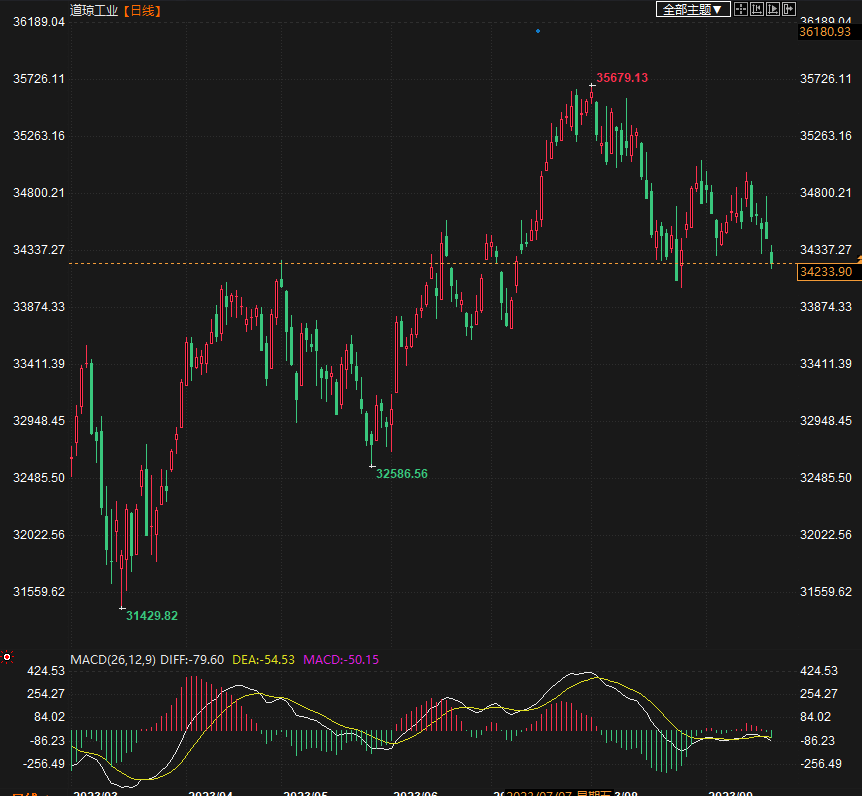Click the 35679.13 peak price label
Screen dimensions: 862x796
coord(622,78)
